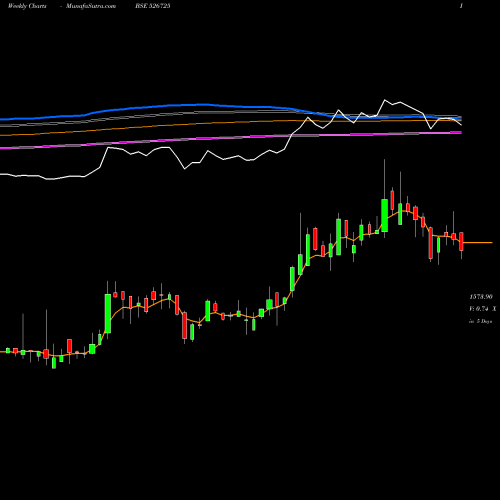Image resolution: width=500 pixels, height=500 pixels.
Task: Click the '1573.90' price value
Action: (x=481, y=297)
